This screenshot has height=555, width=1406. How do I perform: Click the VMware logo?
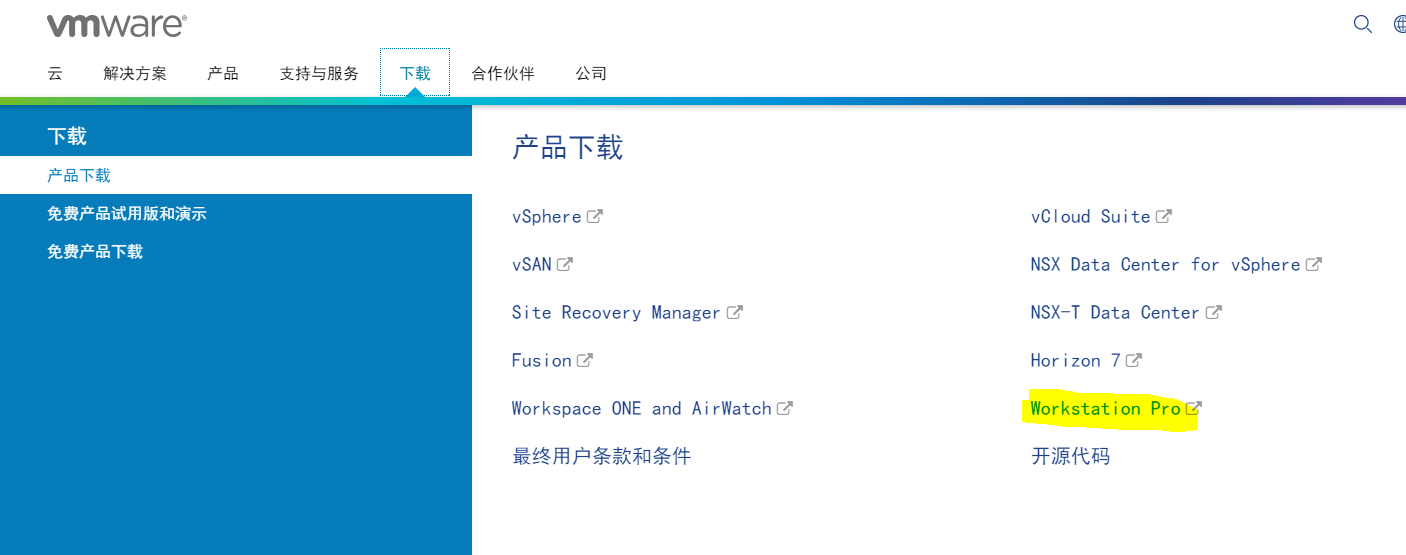[x=116, y=25]
